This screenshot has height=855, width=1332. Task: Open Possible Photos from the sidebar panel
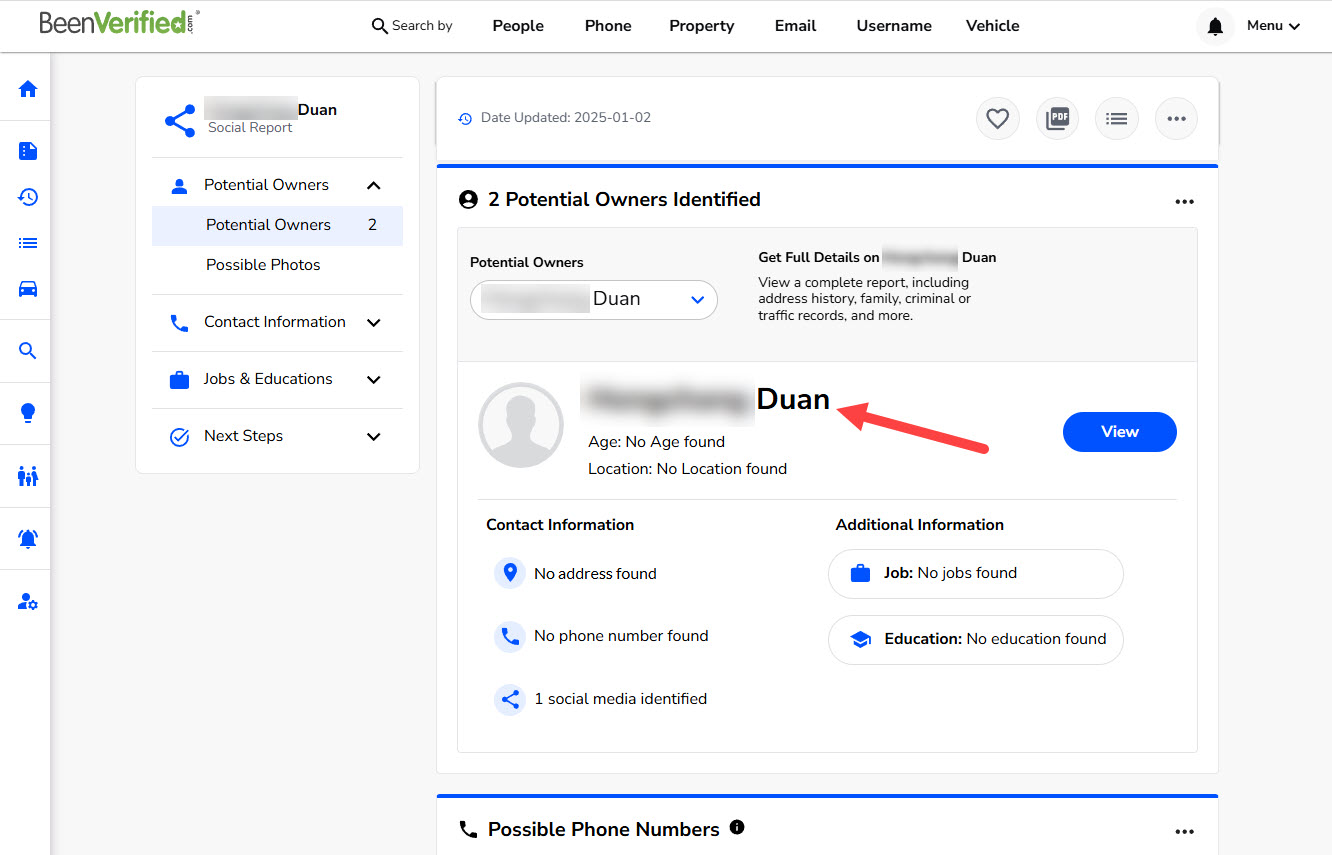[262, 264]
